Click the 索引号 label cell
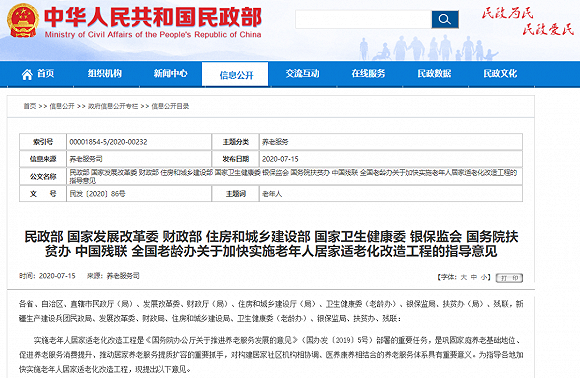580x378 pixels. click(43, 142)
